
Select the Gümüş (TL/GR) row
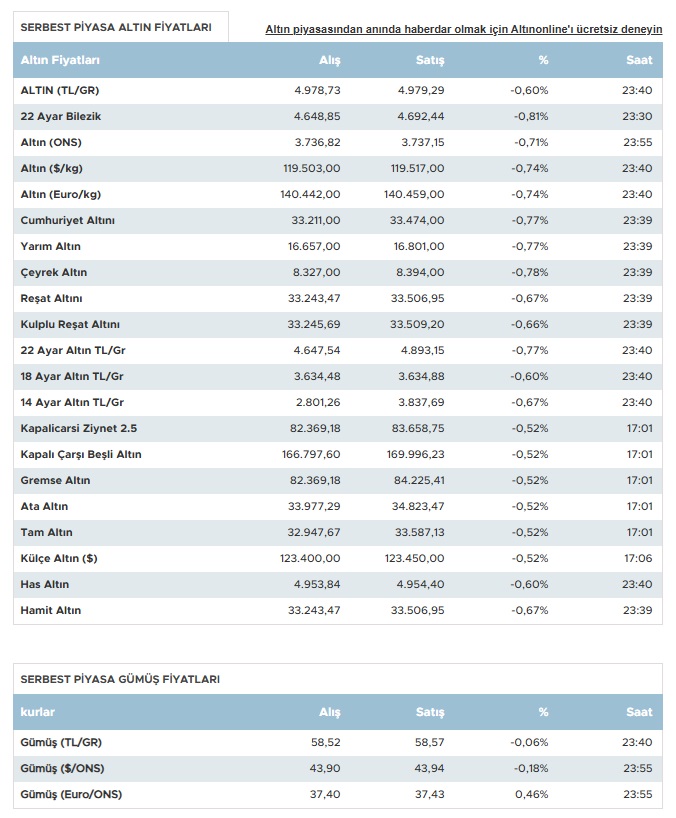click(x=338, y=742)
